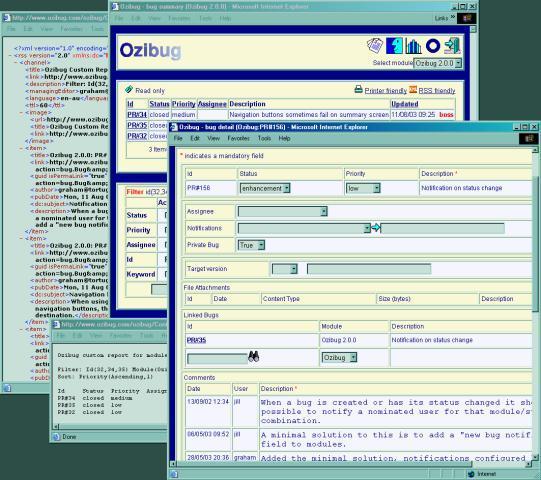The width and height of the screenshot is (541, 480).
Task: Click the status bar icon of XML window
Action: tap(7, 388)
